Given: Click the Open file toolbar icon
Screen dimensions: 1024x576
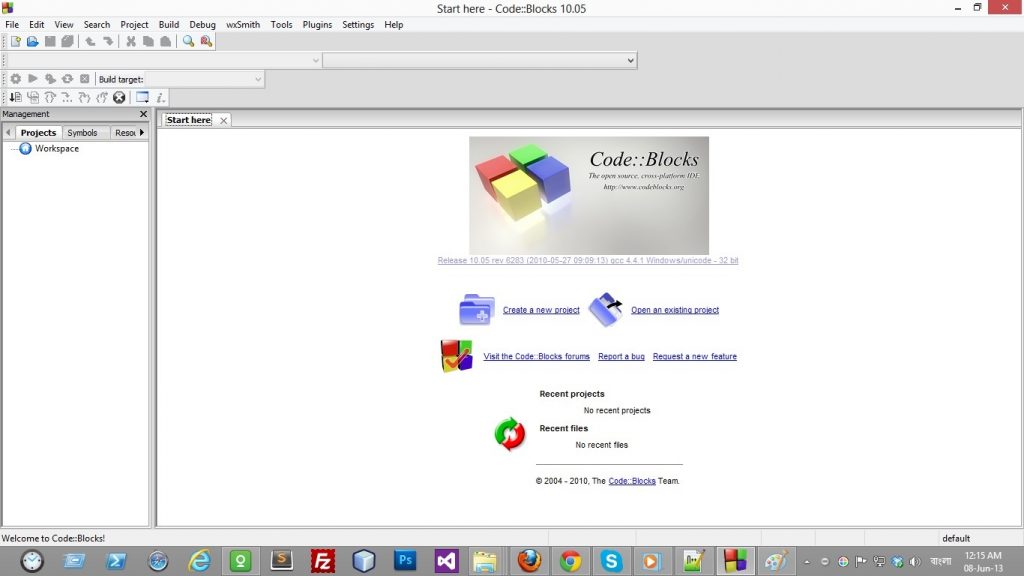Looking at the screenshot, I should pyautogui.click(x=32, y=41).
